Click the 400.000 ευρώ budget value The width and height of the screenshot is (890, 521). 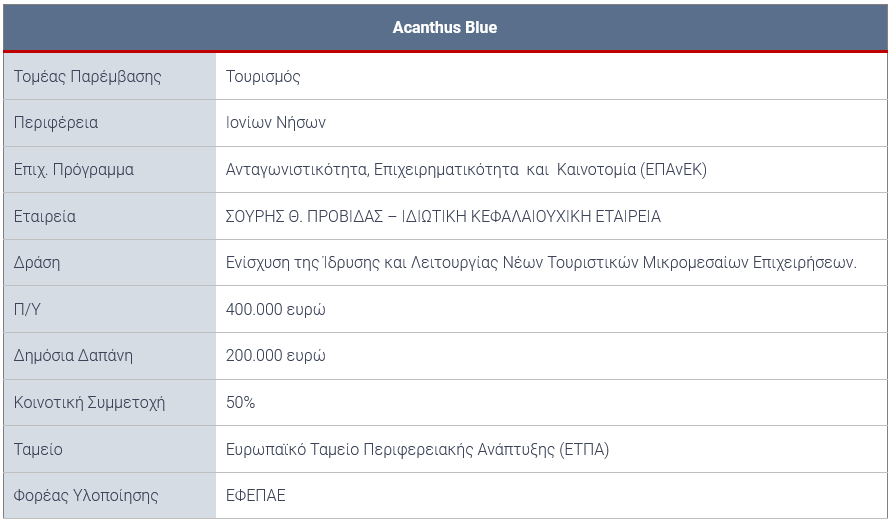pos(275,309)
